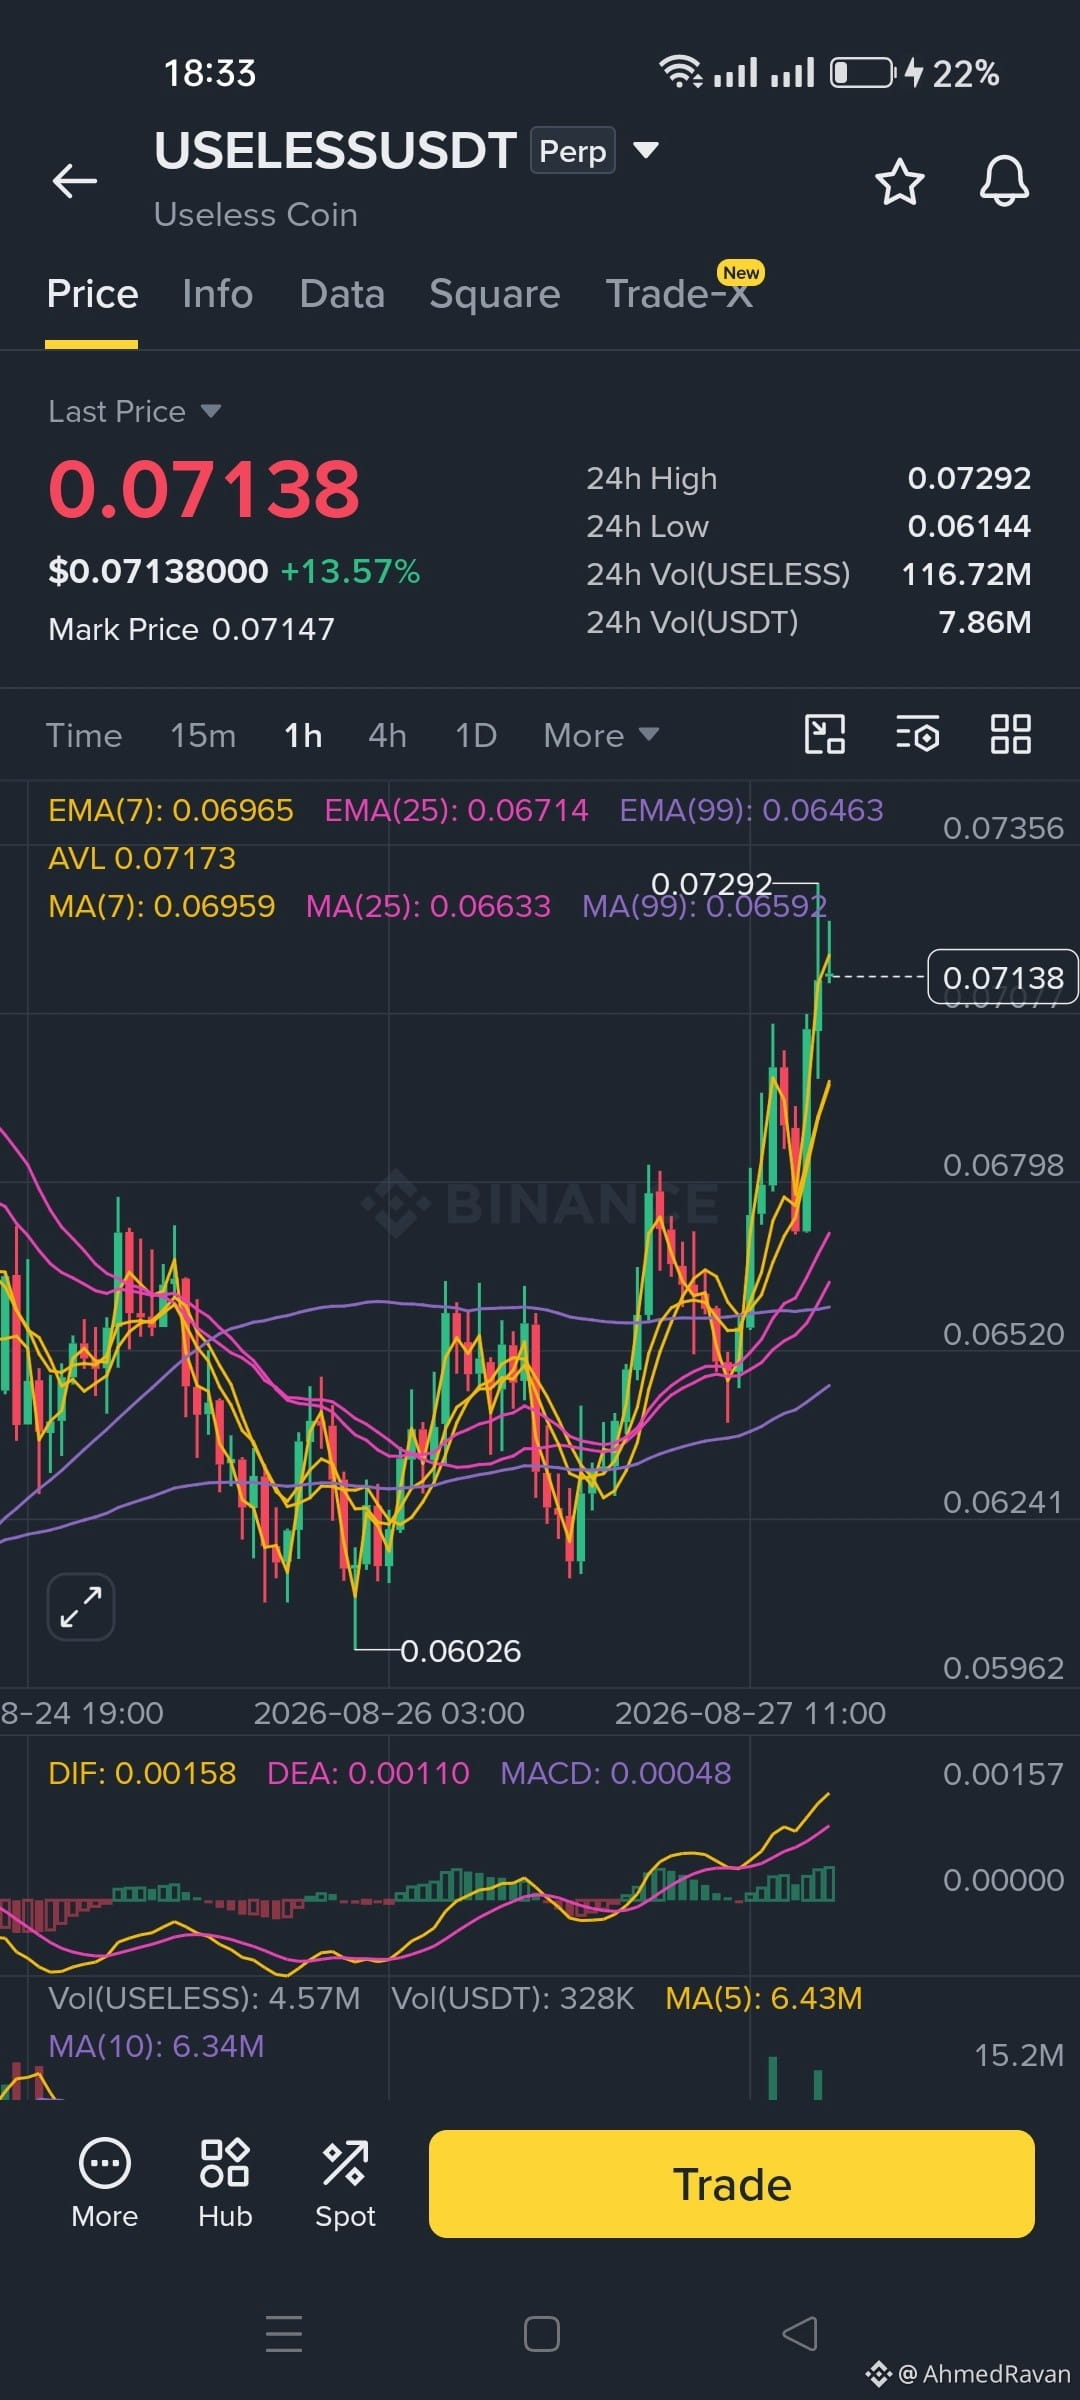Open chart drawing tools icon
The image size is (1080, 2400).
(825, 734)
